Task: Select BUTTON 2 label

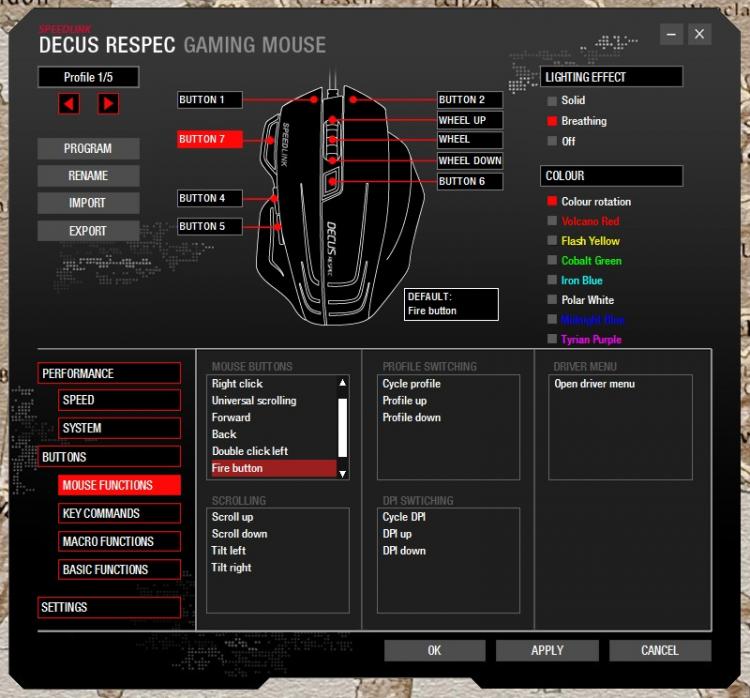Action: click(470, 100)
